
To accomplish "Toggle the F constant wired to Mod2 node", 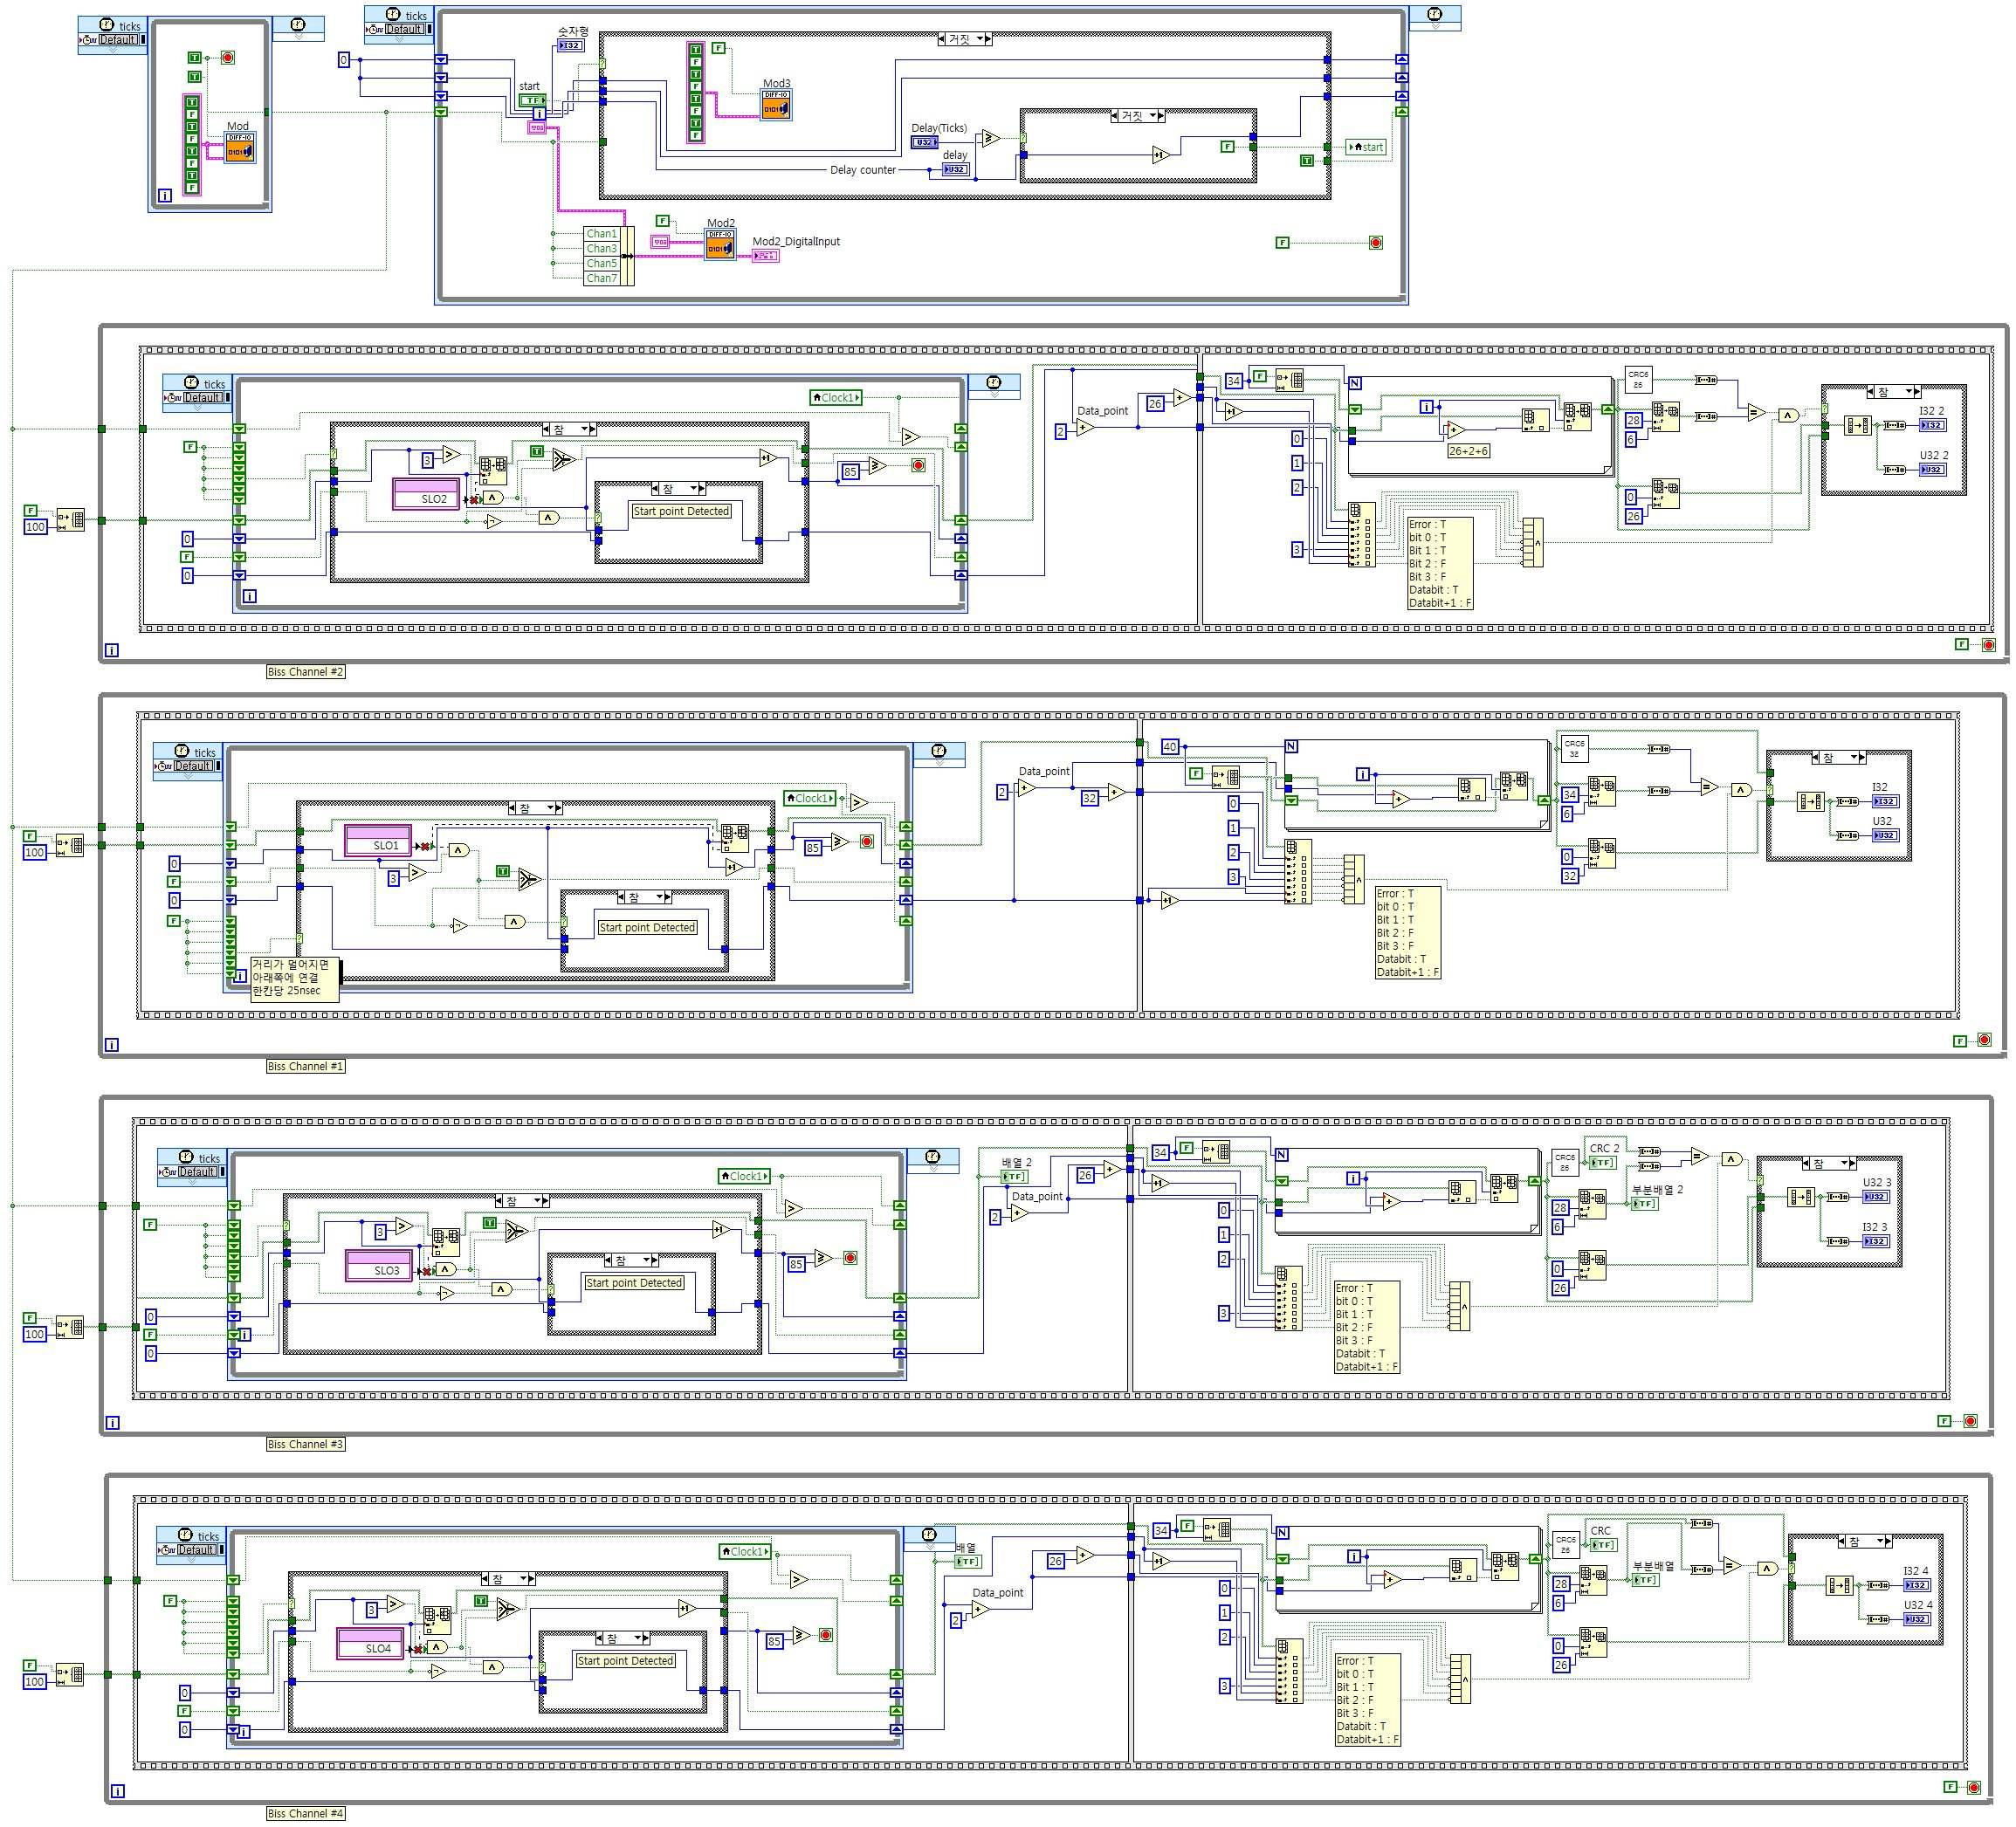I will 662,220.
